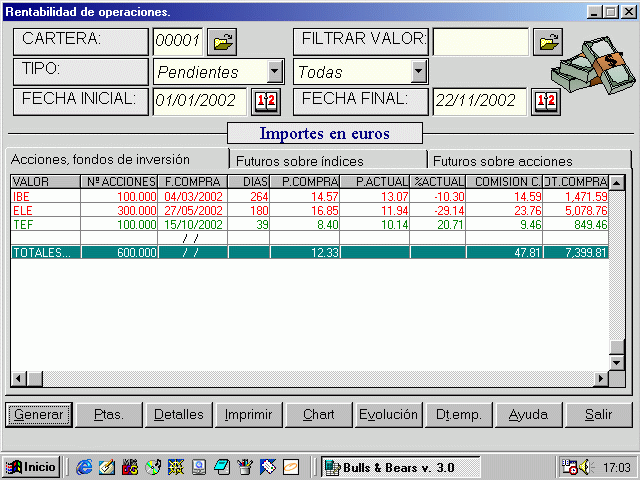Click the FILTRAR VALOR input field
The width and height of the screenshot is (640, 480).
click(480, 42)
